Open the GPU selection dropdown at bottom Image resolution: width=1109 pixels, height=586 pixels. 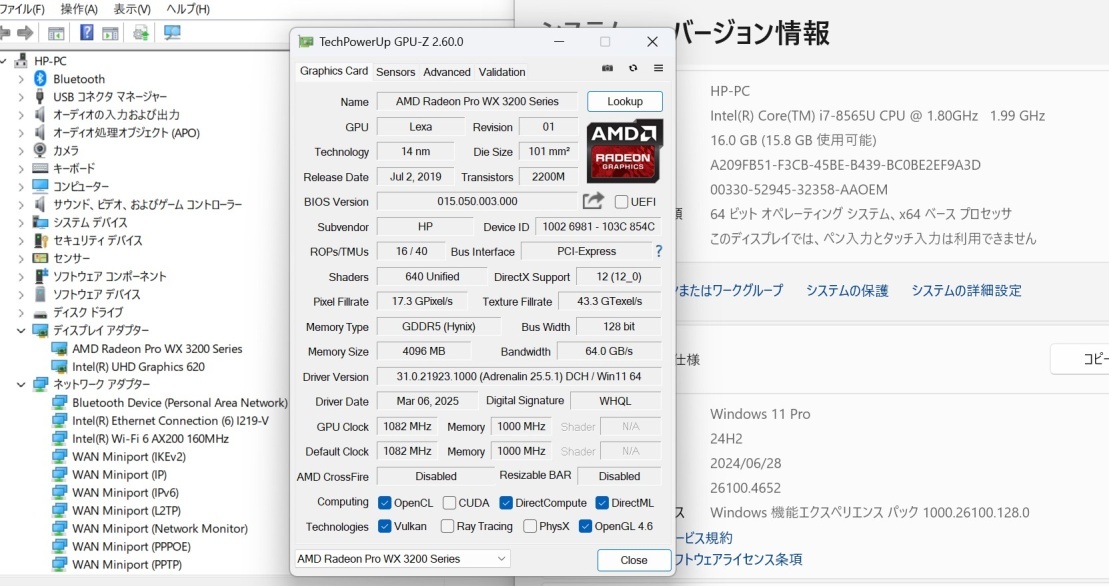pos(402,559)
